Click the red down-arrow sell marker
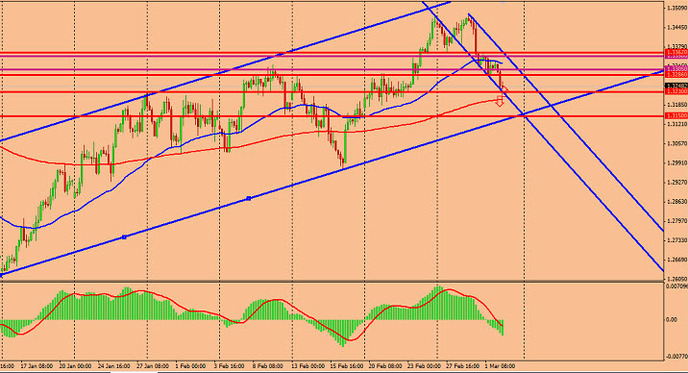 click(500, 101)
